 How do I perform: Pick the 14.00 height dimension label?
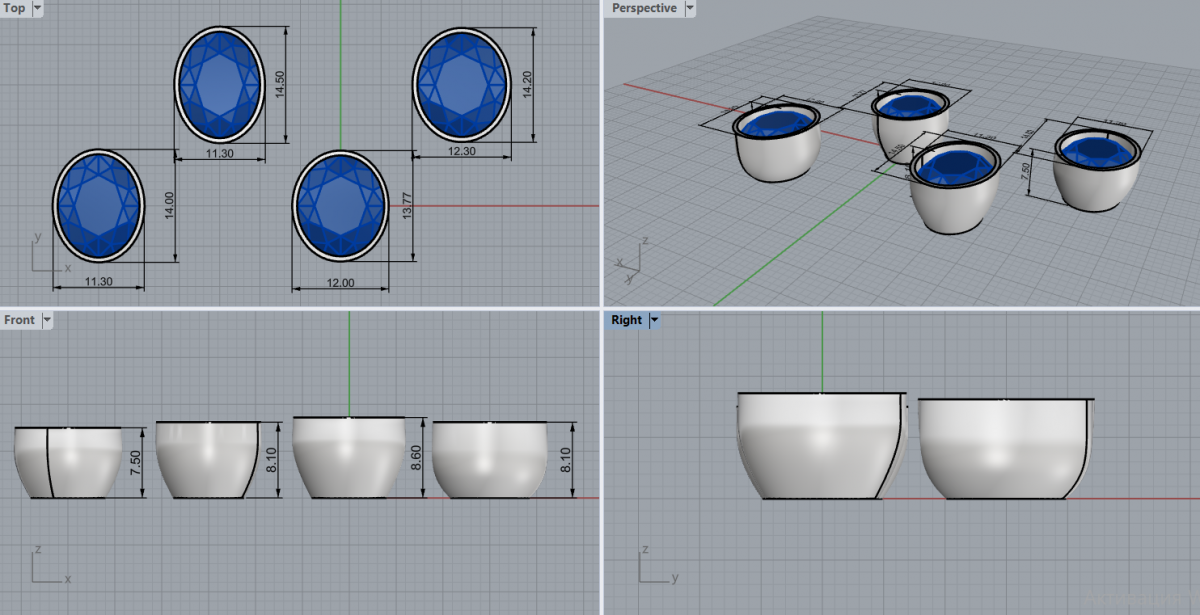[169, 206]
